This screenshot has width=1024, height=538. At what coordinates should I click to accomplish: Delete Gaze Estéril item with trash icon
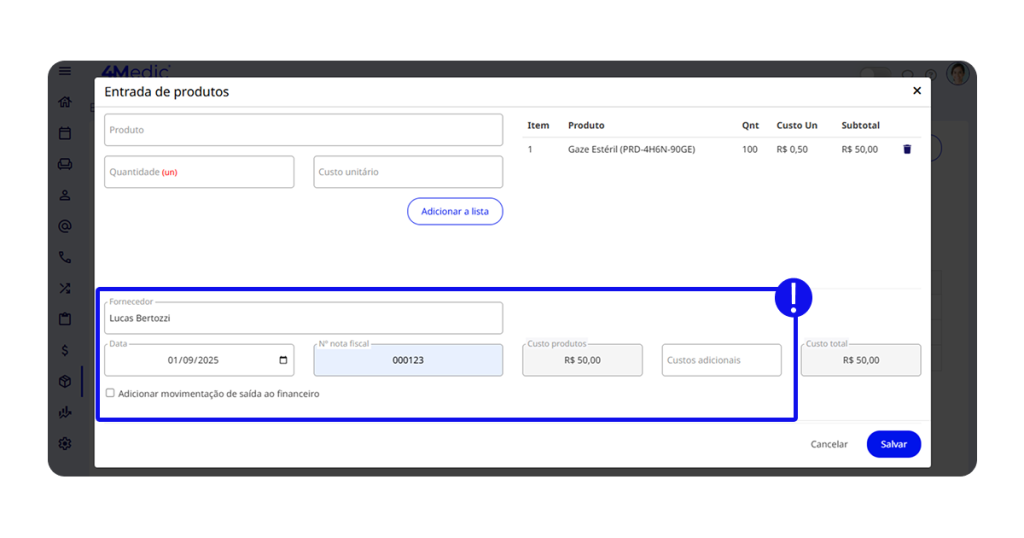[907, 149]
